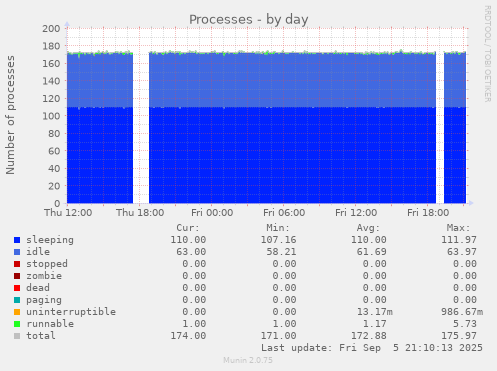Image resolution: width=497 pixels, height=371 pixels.
Task: Click the 'idle' legend label
Action: coord(38,252)
